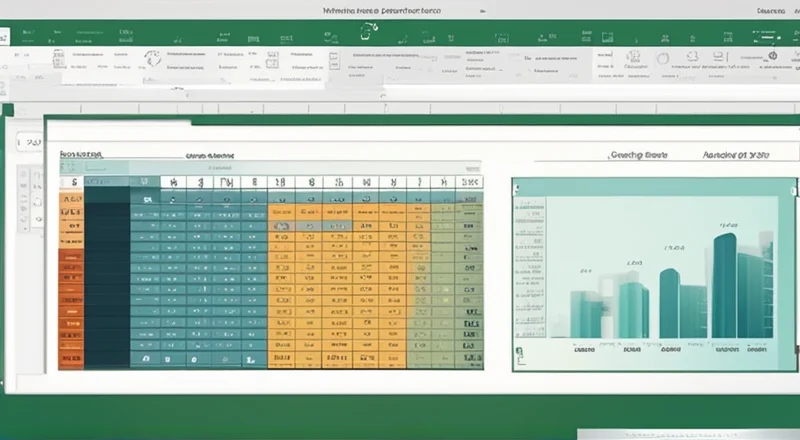
Task: Select the shortest leftmost bar in the chart
Action: click(588, 317)
